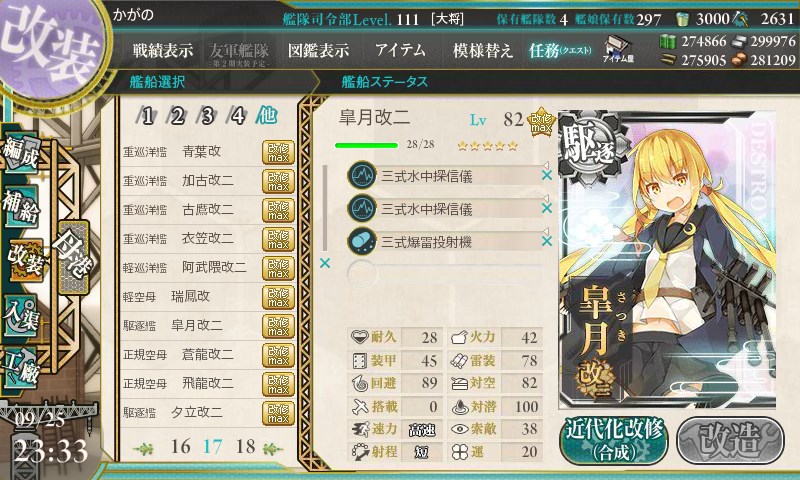Remove first 三式水中探信儀 with its X
The width and height of the screenshot is (800, 480).
pos(546,175)
